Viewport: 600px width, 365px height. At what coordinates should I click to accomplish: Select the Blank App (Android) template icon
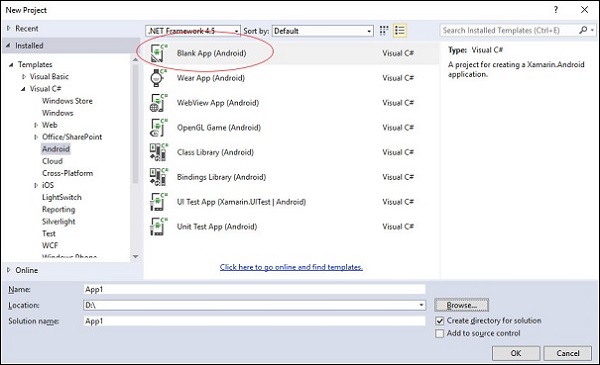click(x=158, y=53)
